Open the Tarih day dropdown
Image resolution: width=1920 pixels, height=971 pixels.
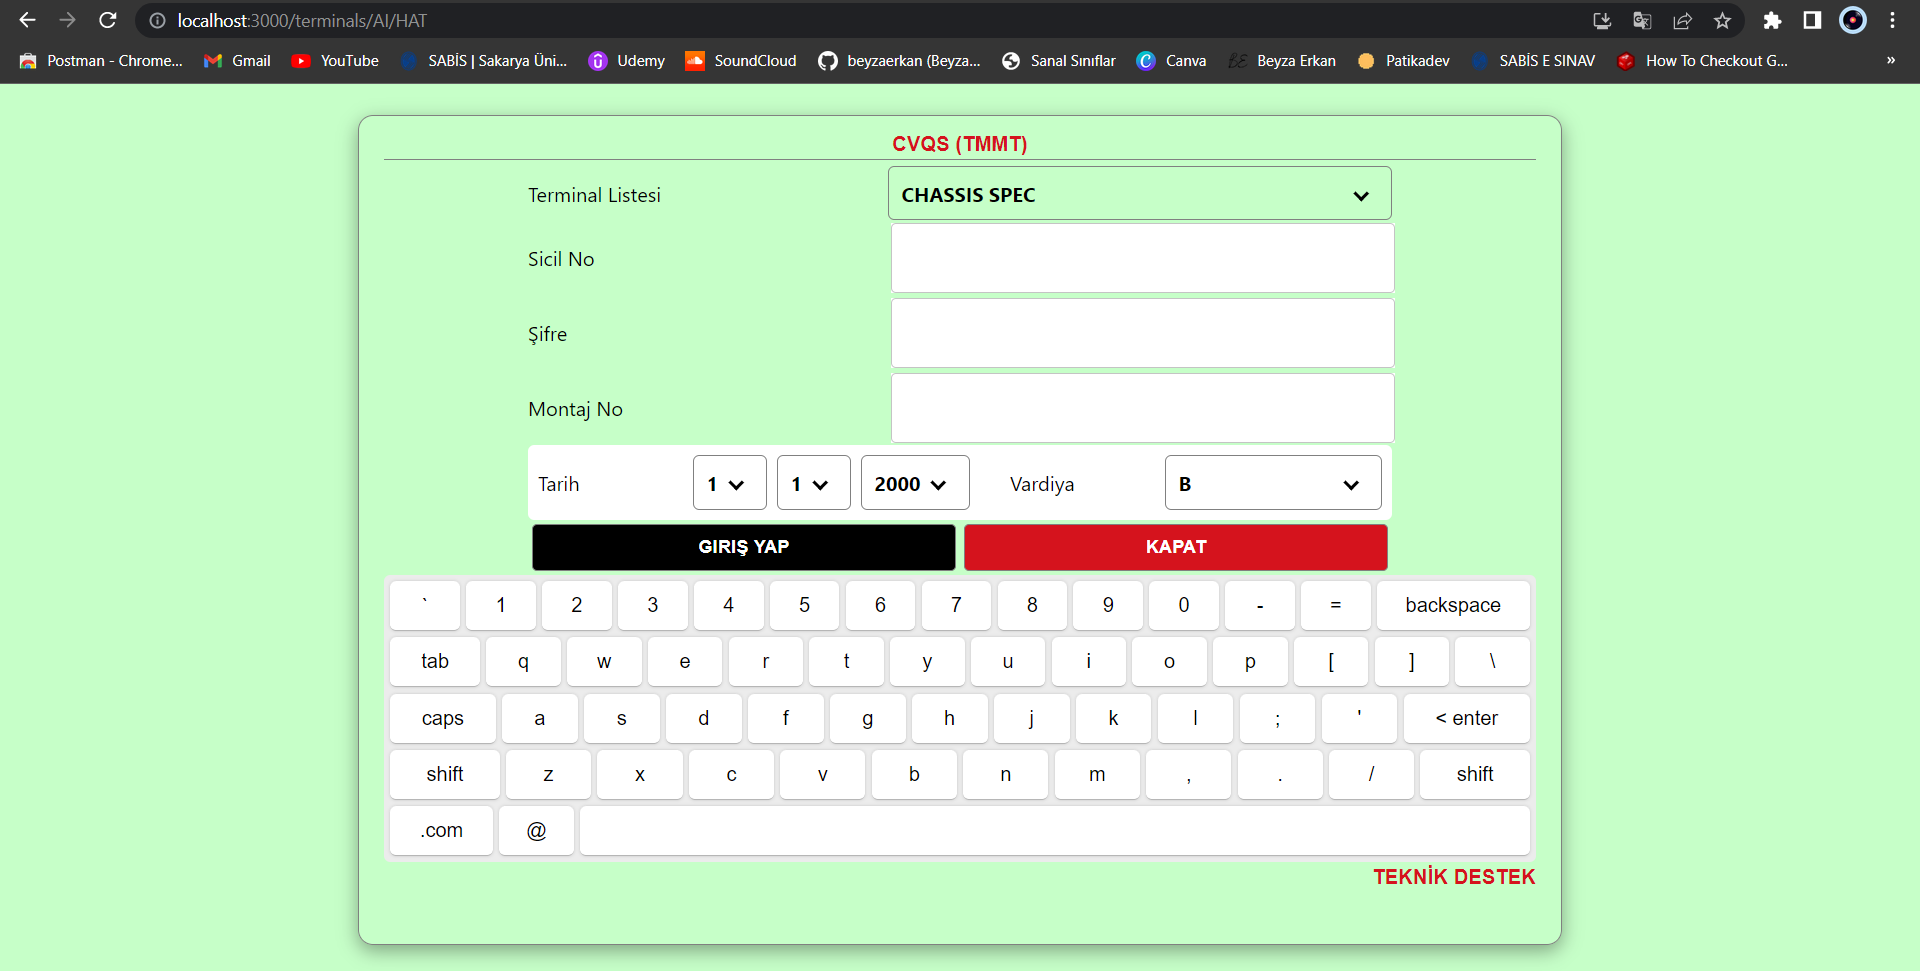pyautogui.click(x=729, y=483)
